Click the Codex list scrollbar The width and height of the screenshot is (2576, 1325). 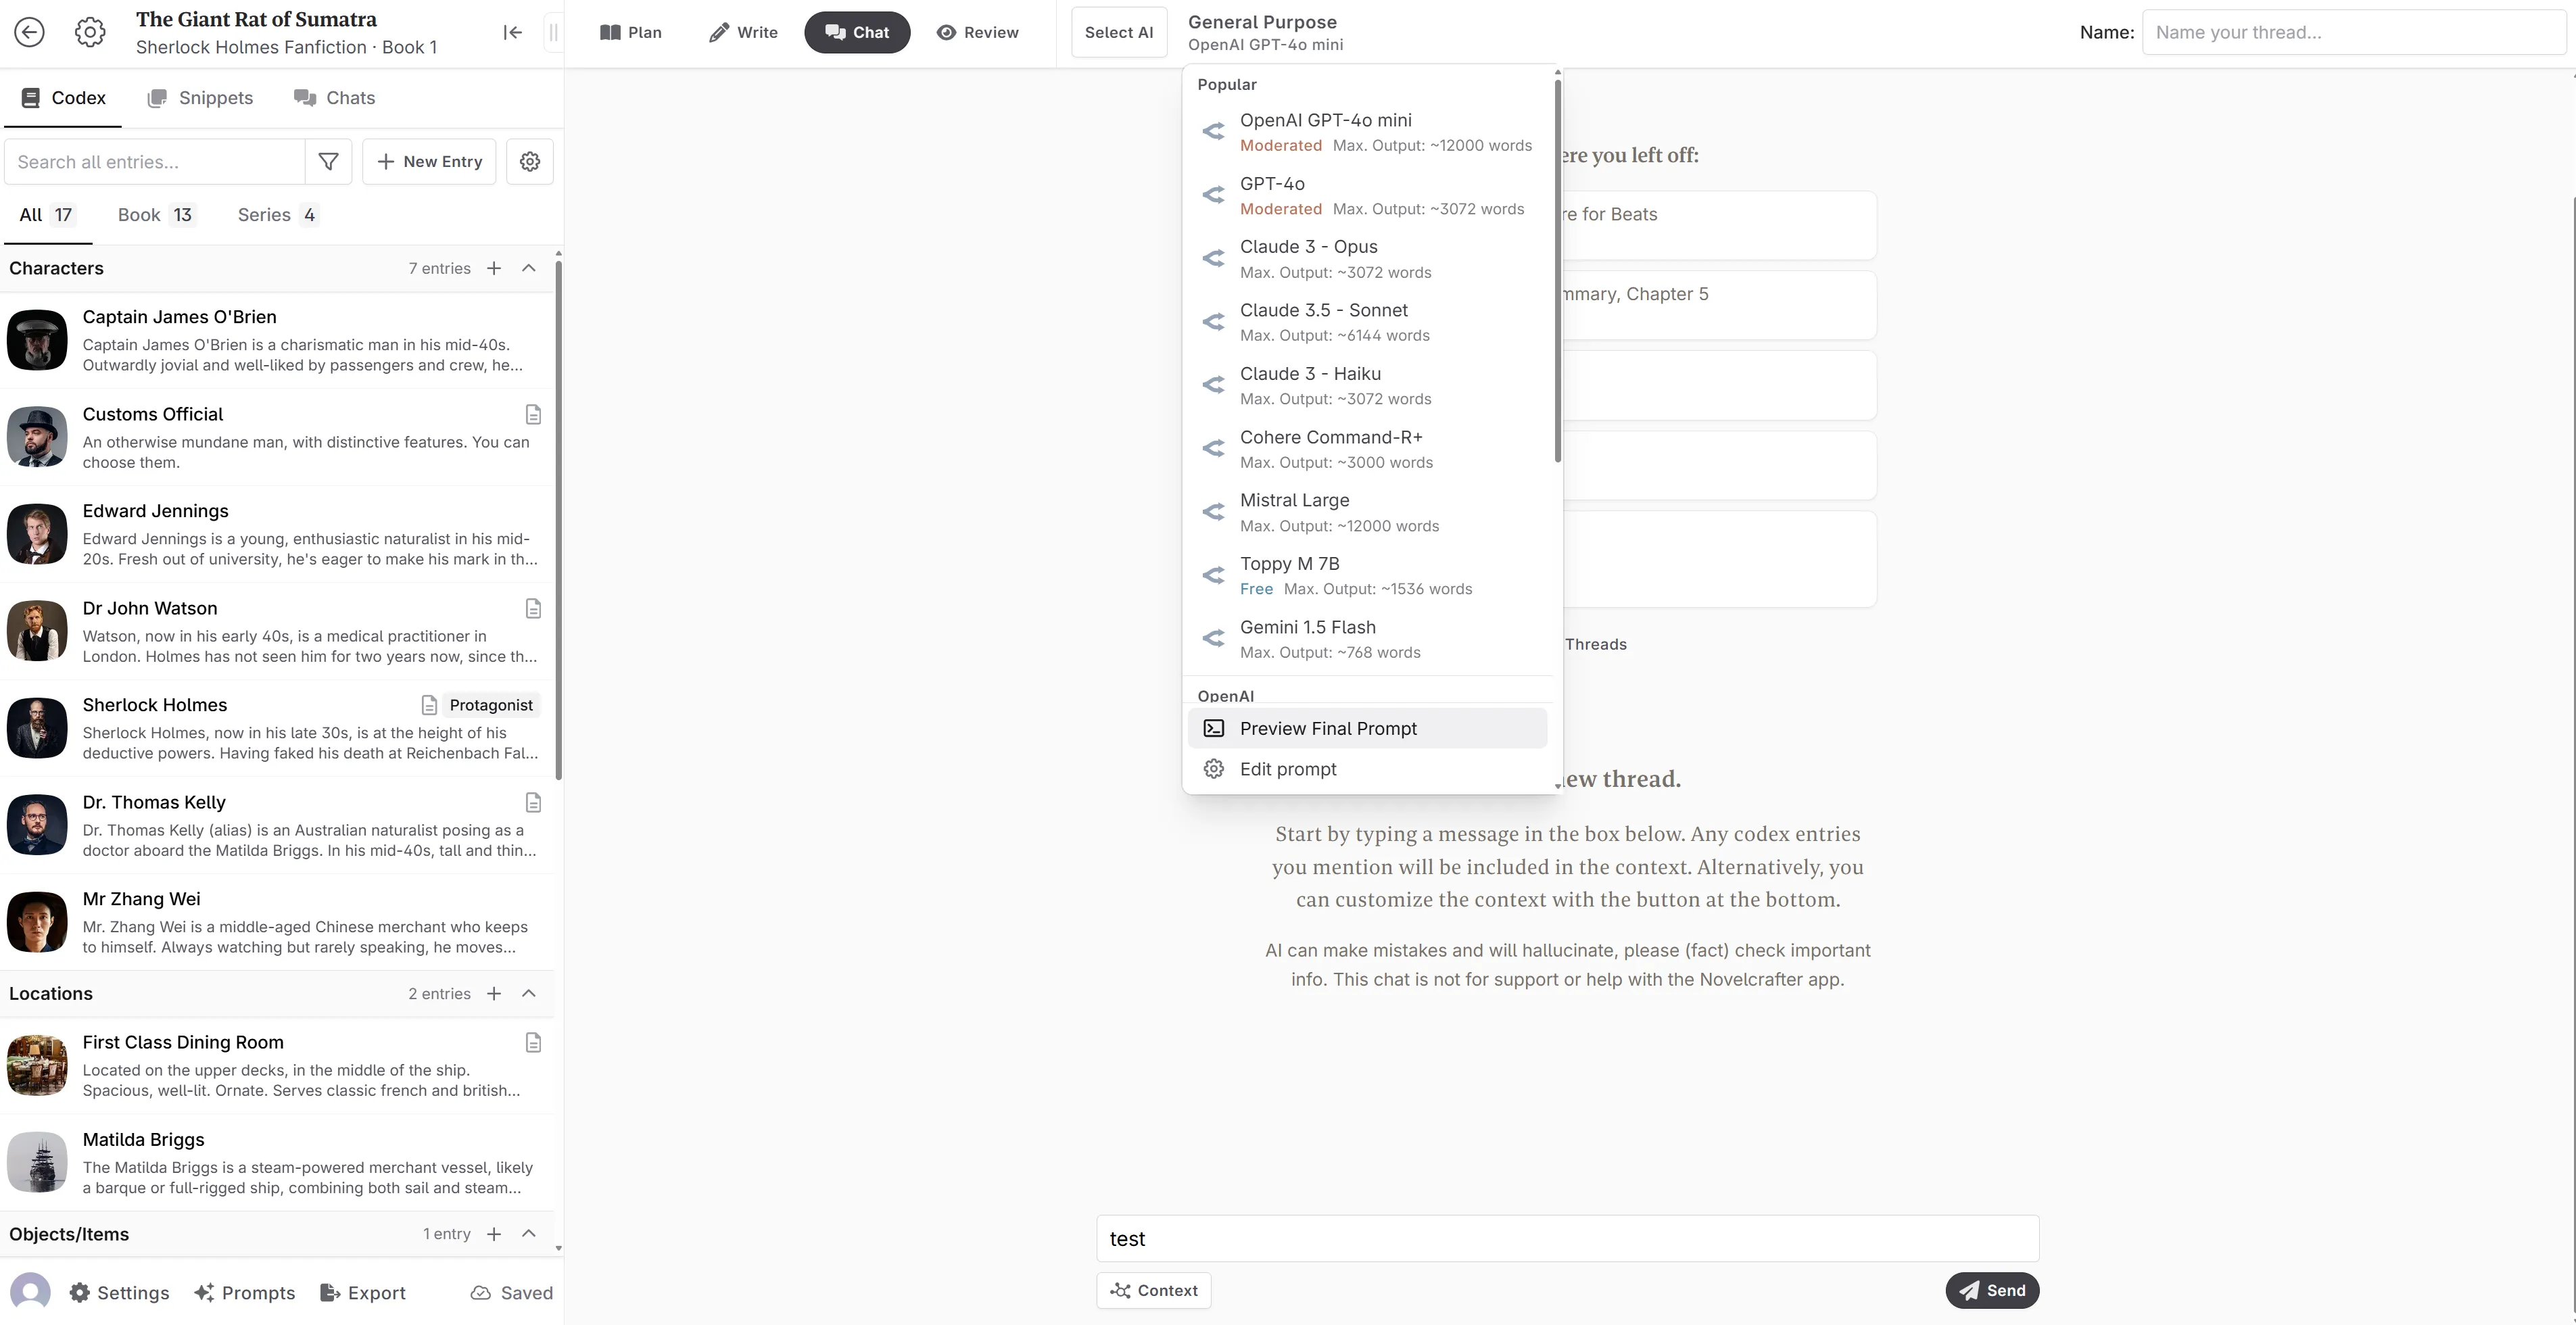[x=558, y=520]
